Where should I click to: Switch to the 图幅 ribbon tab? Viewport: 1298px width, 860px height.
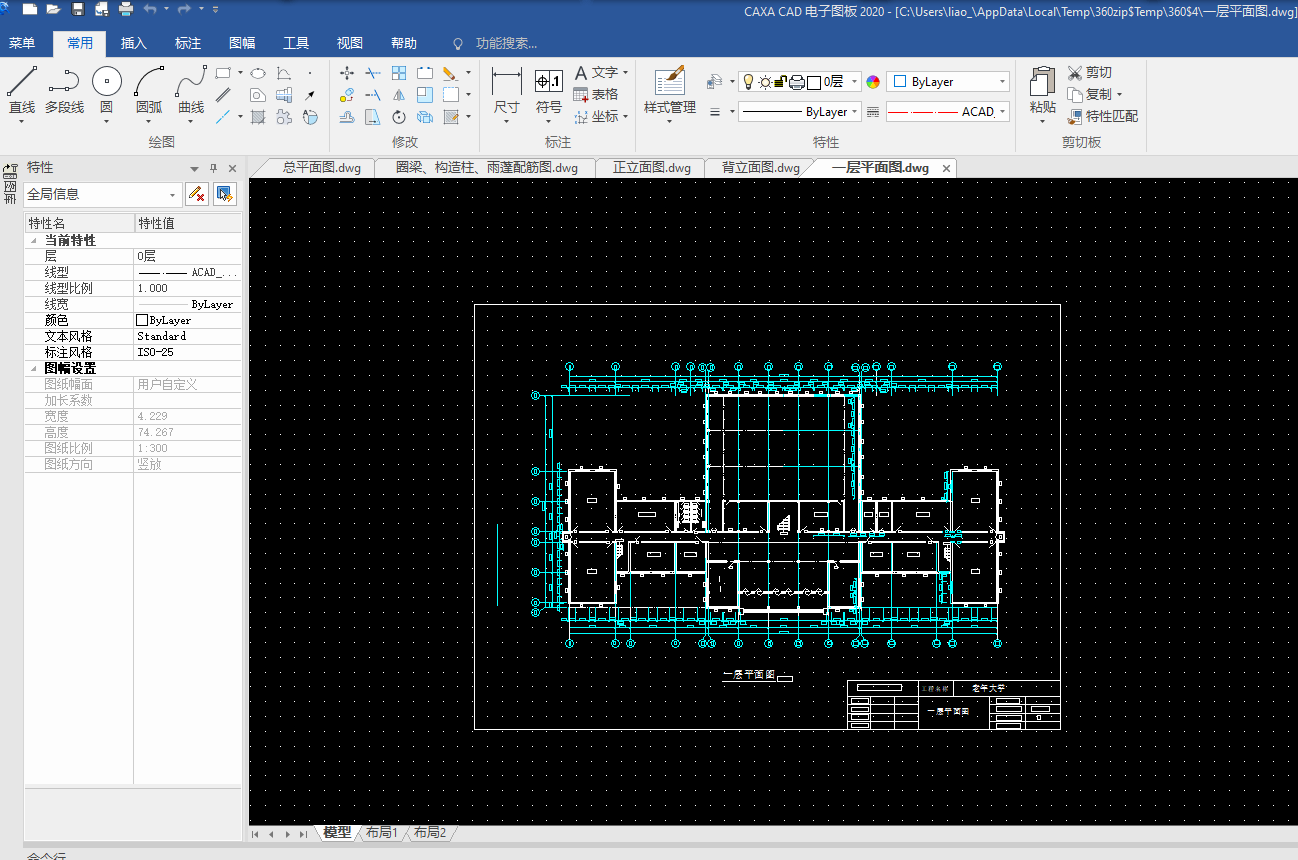pyautogui.click(x=242, y=43)
